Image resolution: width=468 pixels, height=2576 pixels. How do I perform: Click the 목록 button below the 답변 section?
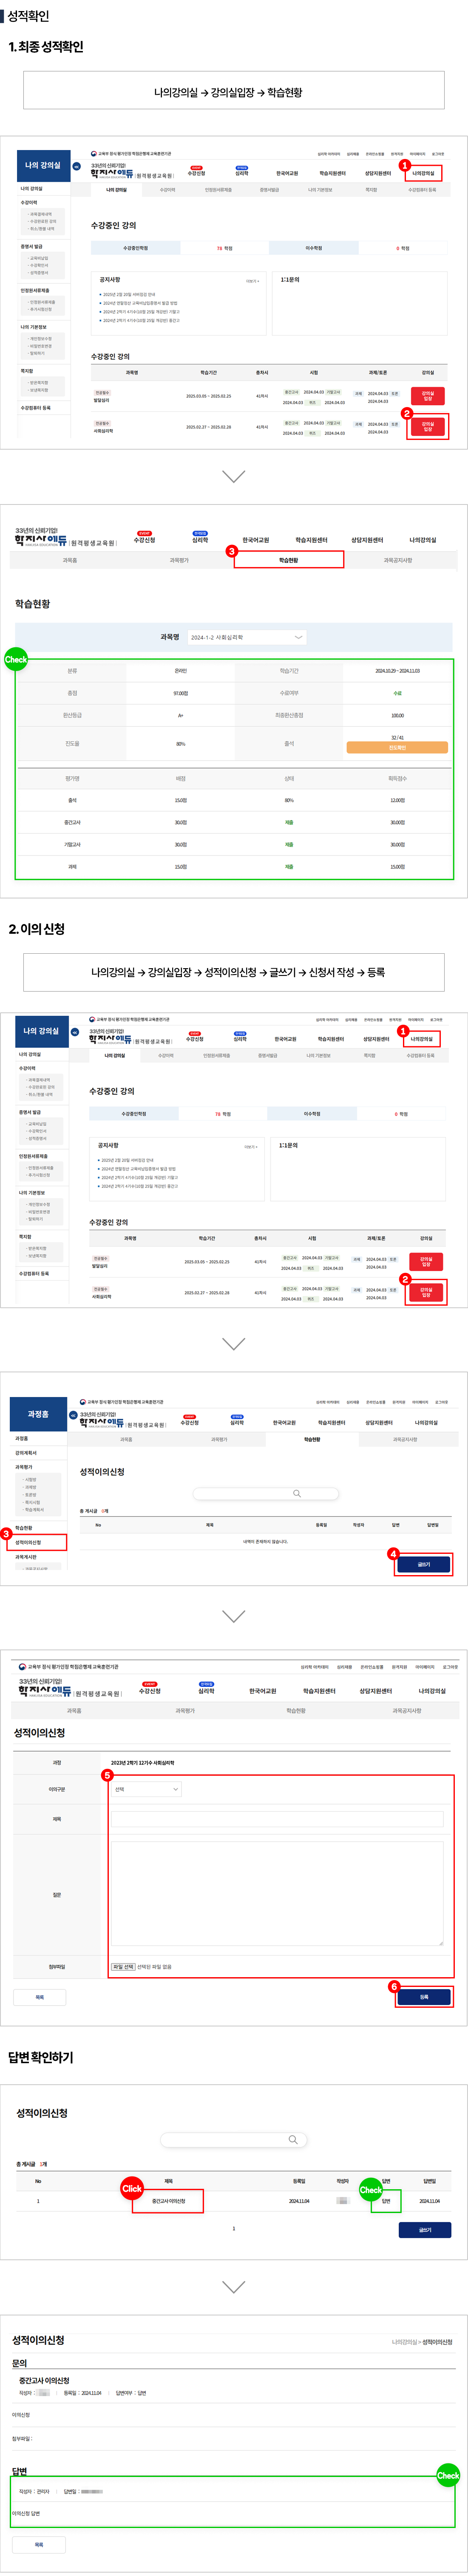pyautogui.click(x=39, y=2544)
